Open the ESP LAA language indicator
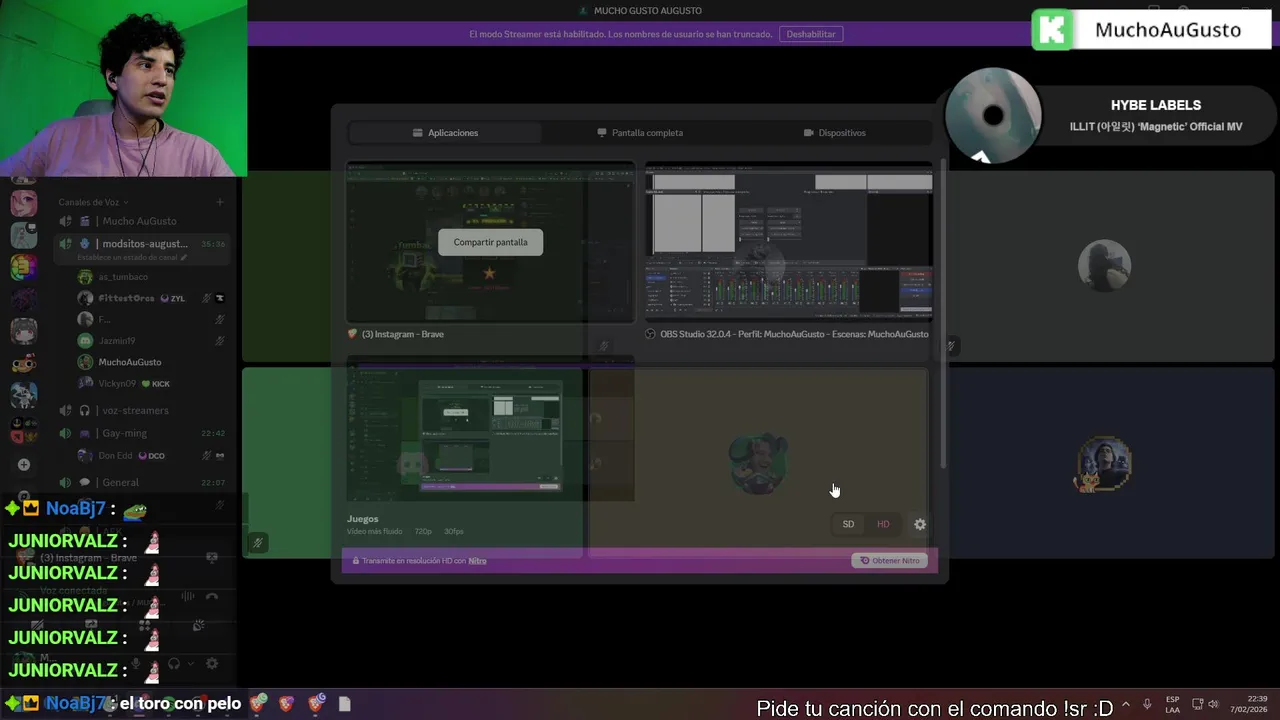The image size is (1280, 720). coord(1172,704)
